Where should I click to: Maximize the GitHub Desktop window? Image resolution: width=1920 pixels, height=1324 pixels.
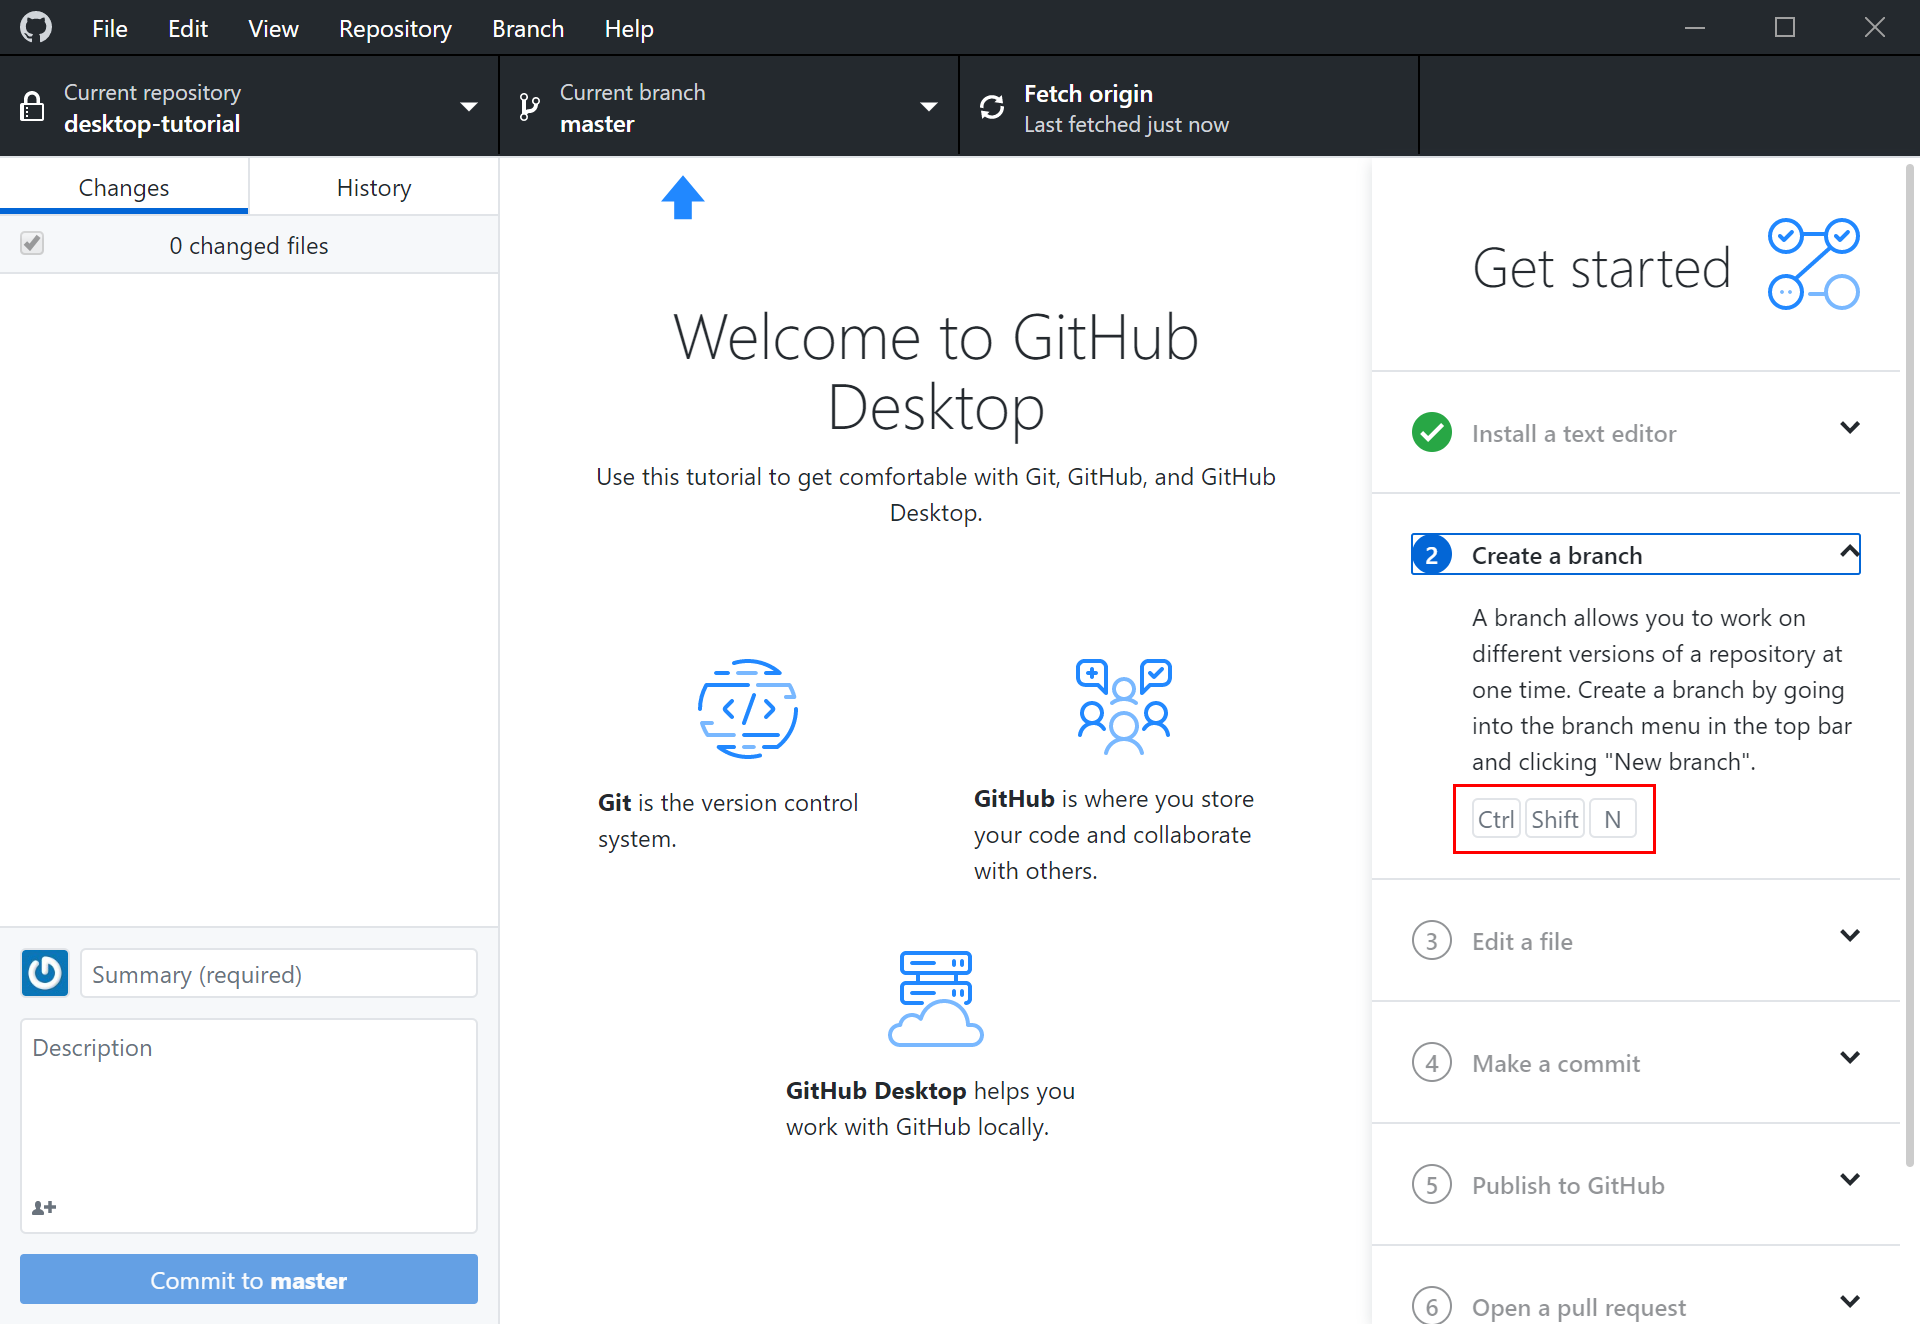click(x=1785, y=28)
